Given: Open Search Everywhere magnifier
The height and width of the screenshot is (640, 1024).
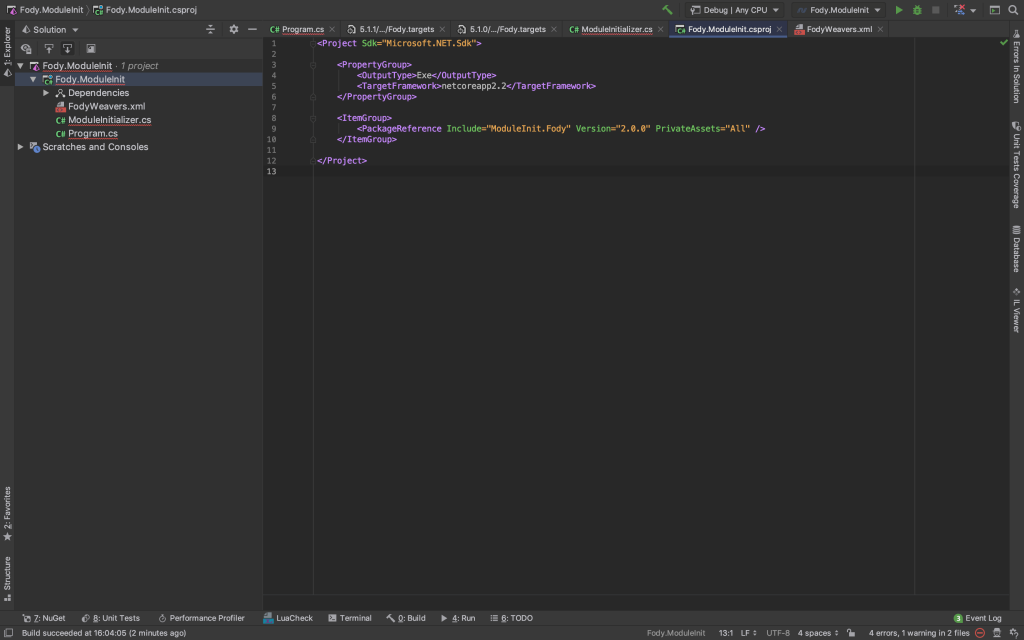Looking at the screenshot, I should pos(1013,10).
